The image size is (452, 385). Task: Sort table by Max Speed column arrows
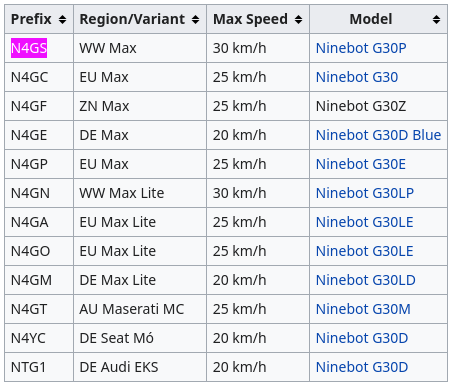coord(298,20)
